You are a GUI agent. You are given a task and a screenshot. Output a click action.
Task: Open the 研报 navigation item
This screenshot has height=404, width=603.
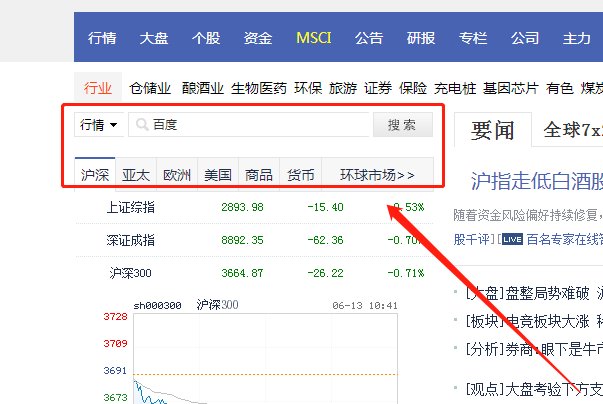coord(421,38)
